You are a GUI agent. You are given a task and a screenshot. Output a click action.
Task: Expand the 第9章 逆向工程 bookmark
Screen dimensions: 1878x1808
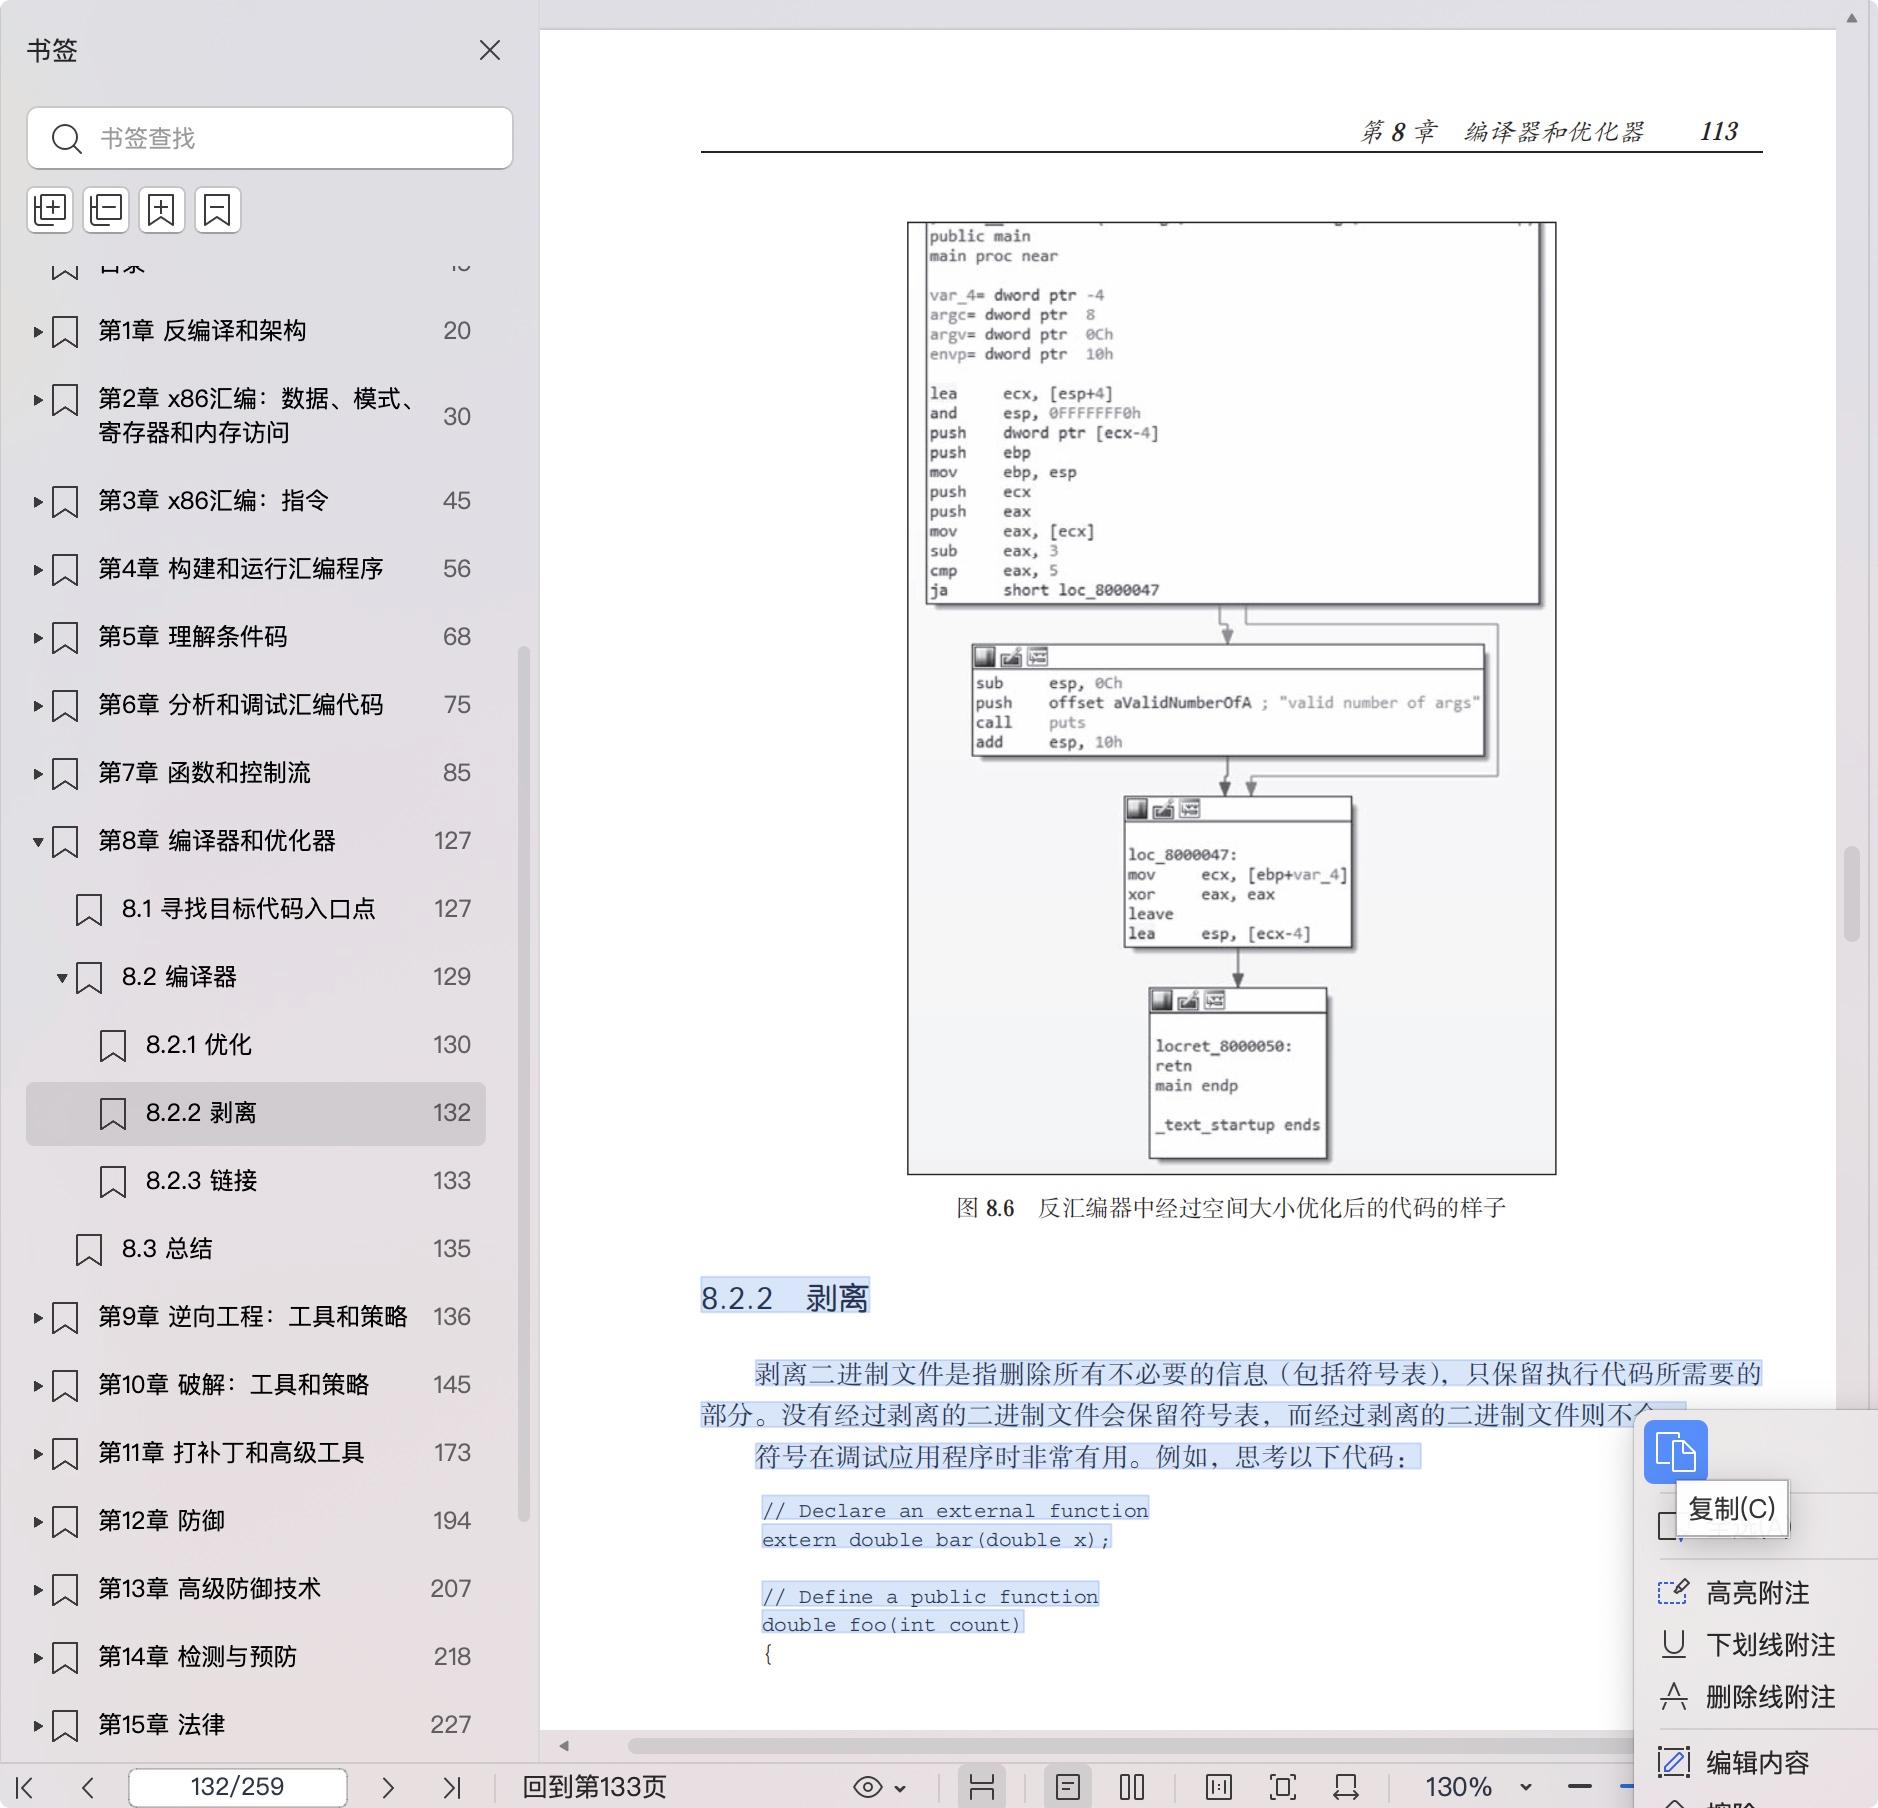click(38, 1317)
